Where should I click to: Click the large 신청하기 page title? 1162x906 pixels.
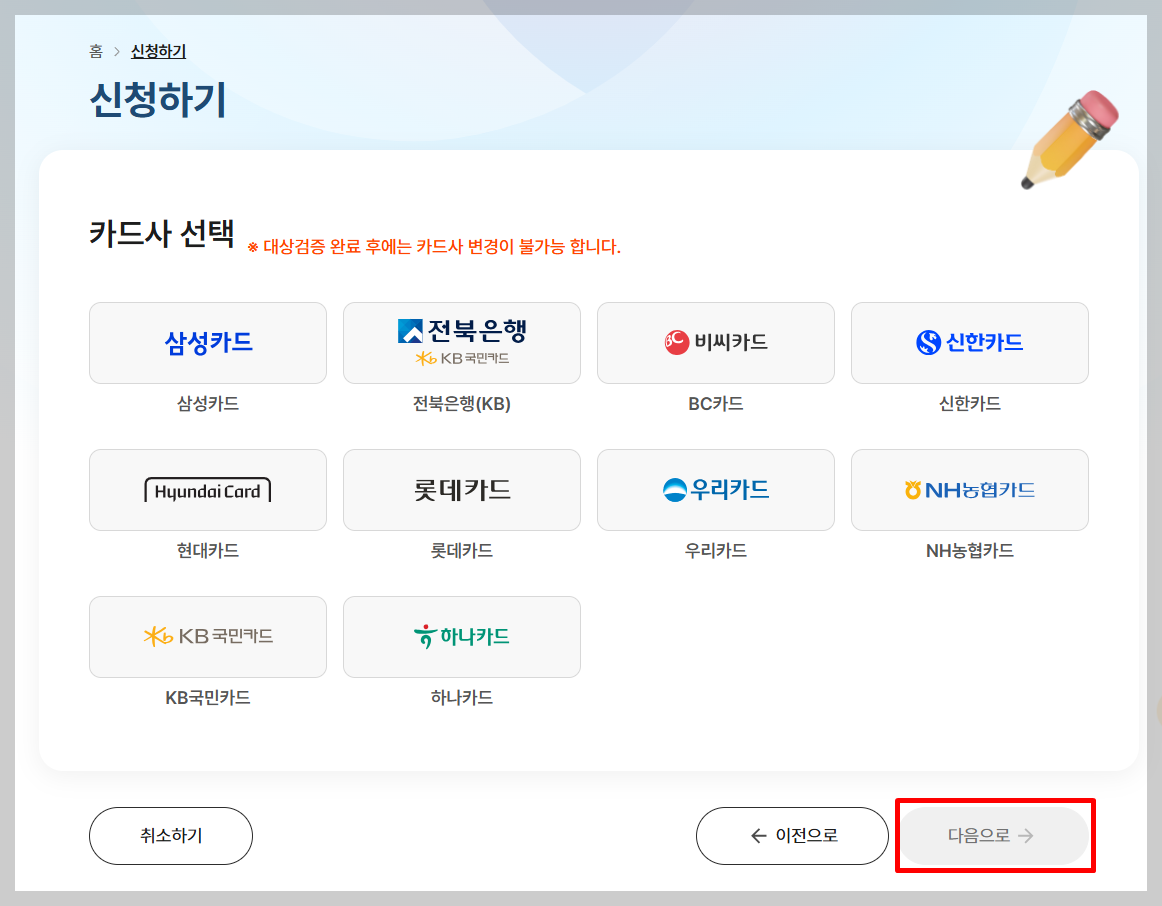tap(158, 99)
